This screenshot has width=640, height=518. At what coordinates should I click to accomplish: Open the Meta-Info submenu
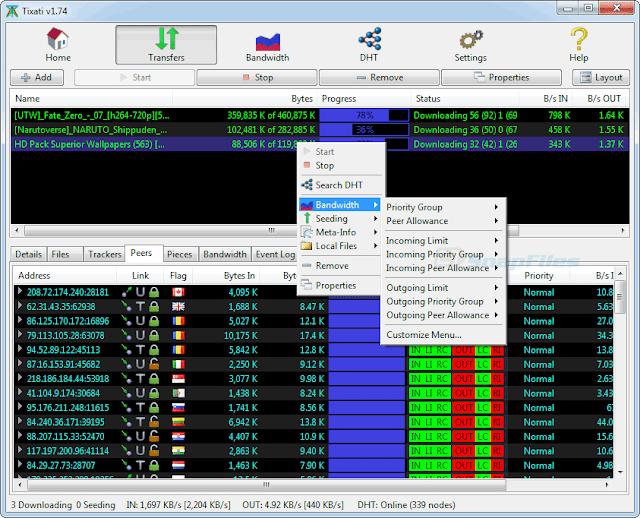coord(340,232)
